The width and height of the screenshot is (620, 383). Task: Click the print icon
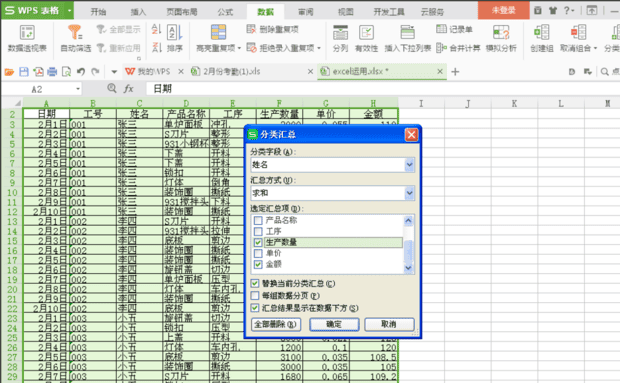click(52, 72)
